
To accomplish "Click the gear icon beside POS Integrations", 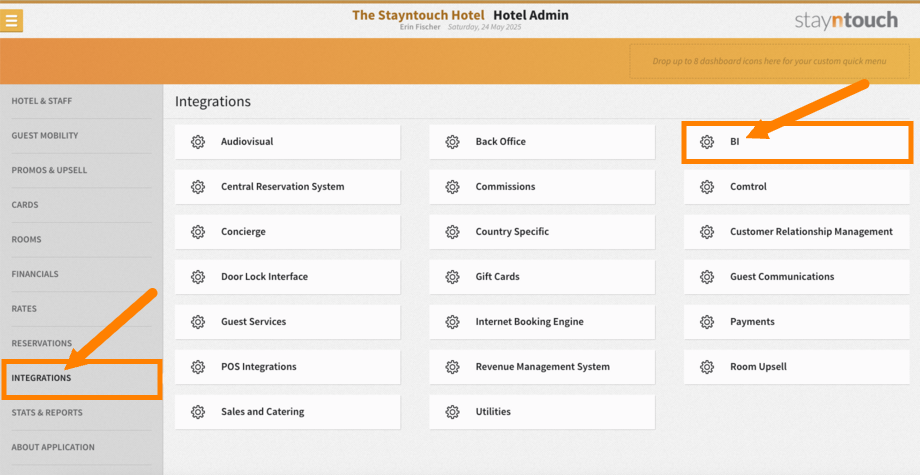I will click(198, 367).
